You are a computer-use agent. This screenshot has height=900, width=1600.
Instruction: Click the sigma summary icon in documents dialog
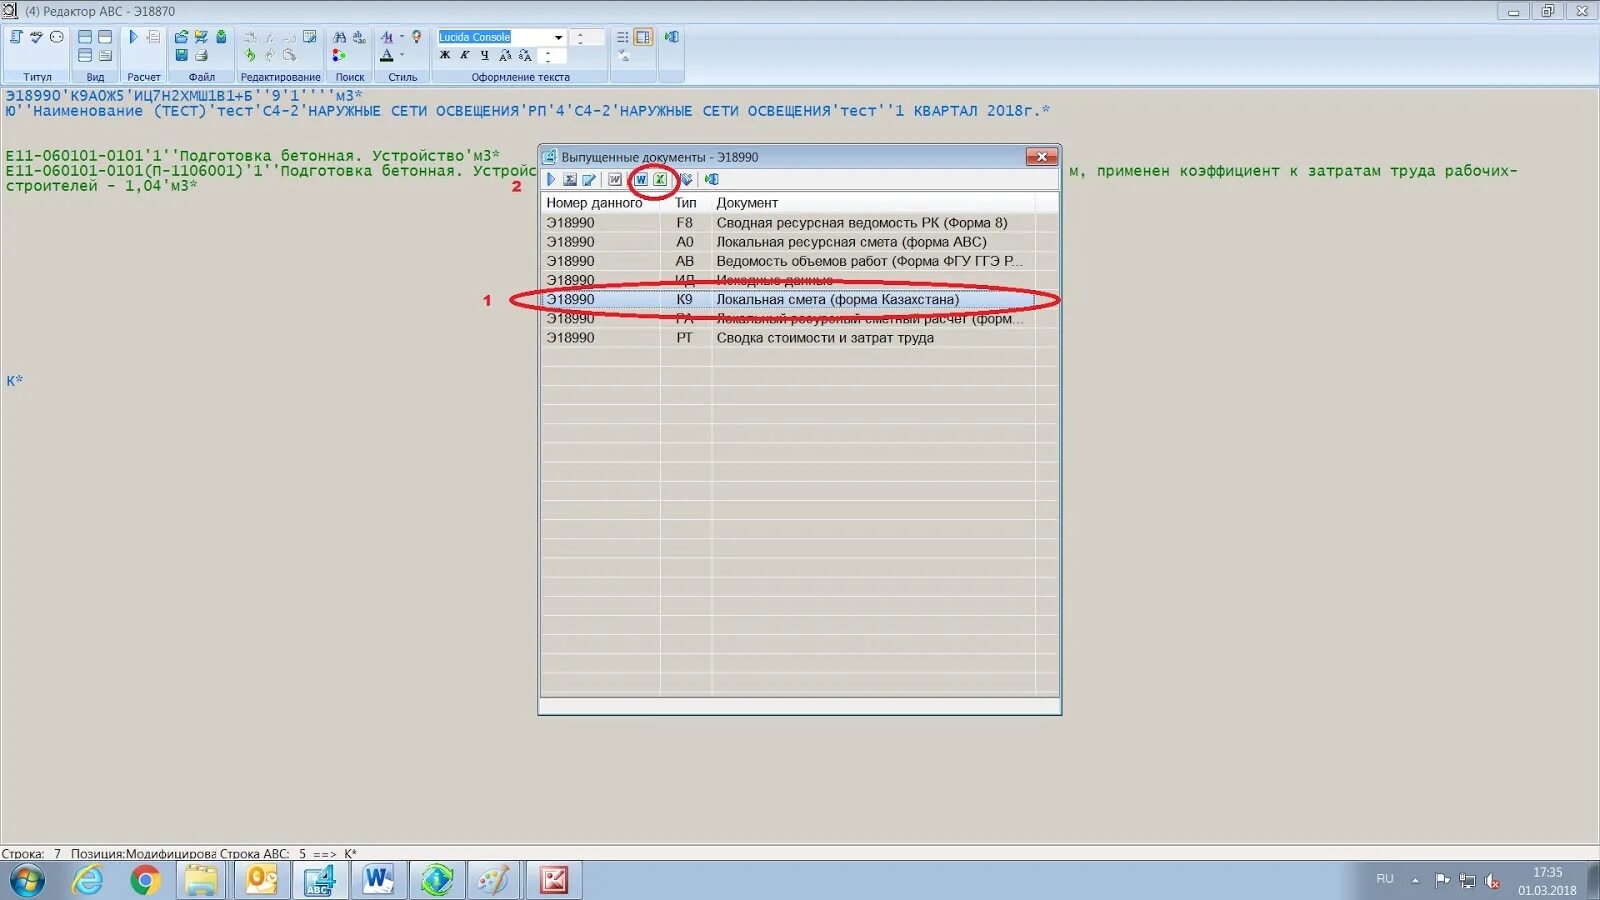[569, 180]
